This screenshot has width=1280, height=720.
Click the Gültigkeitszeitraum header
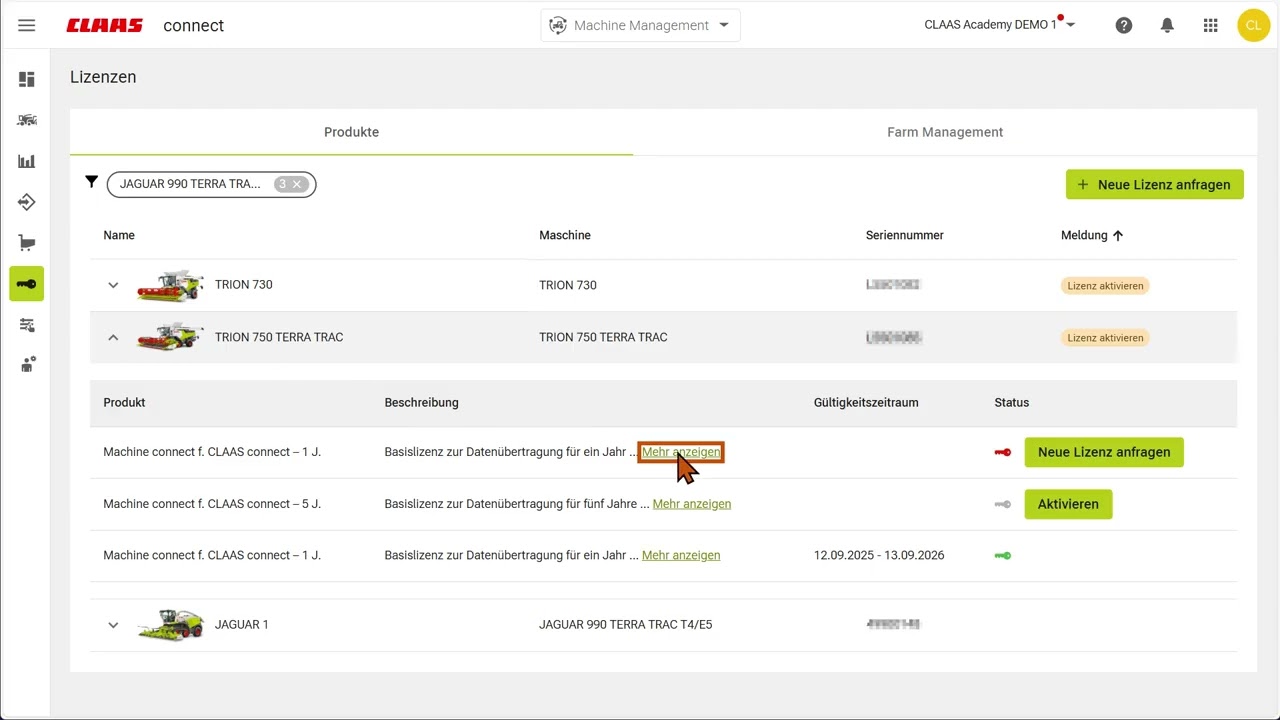click(866, 402)
